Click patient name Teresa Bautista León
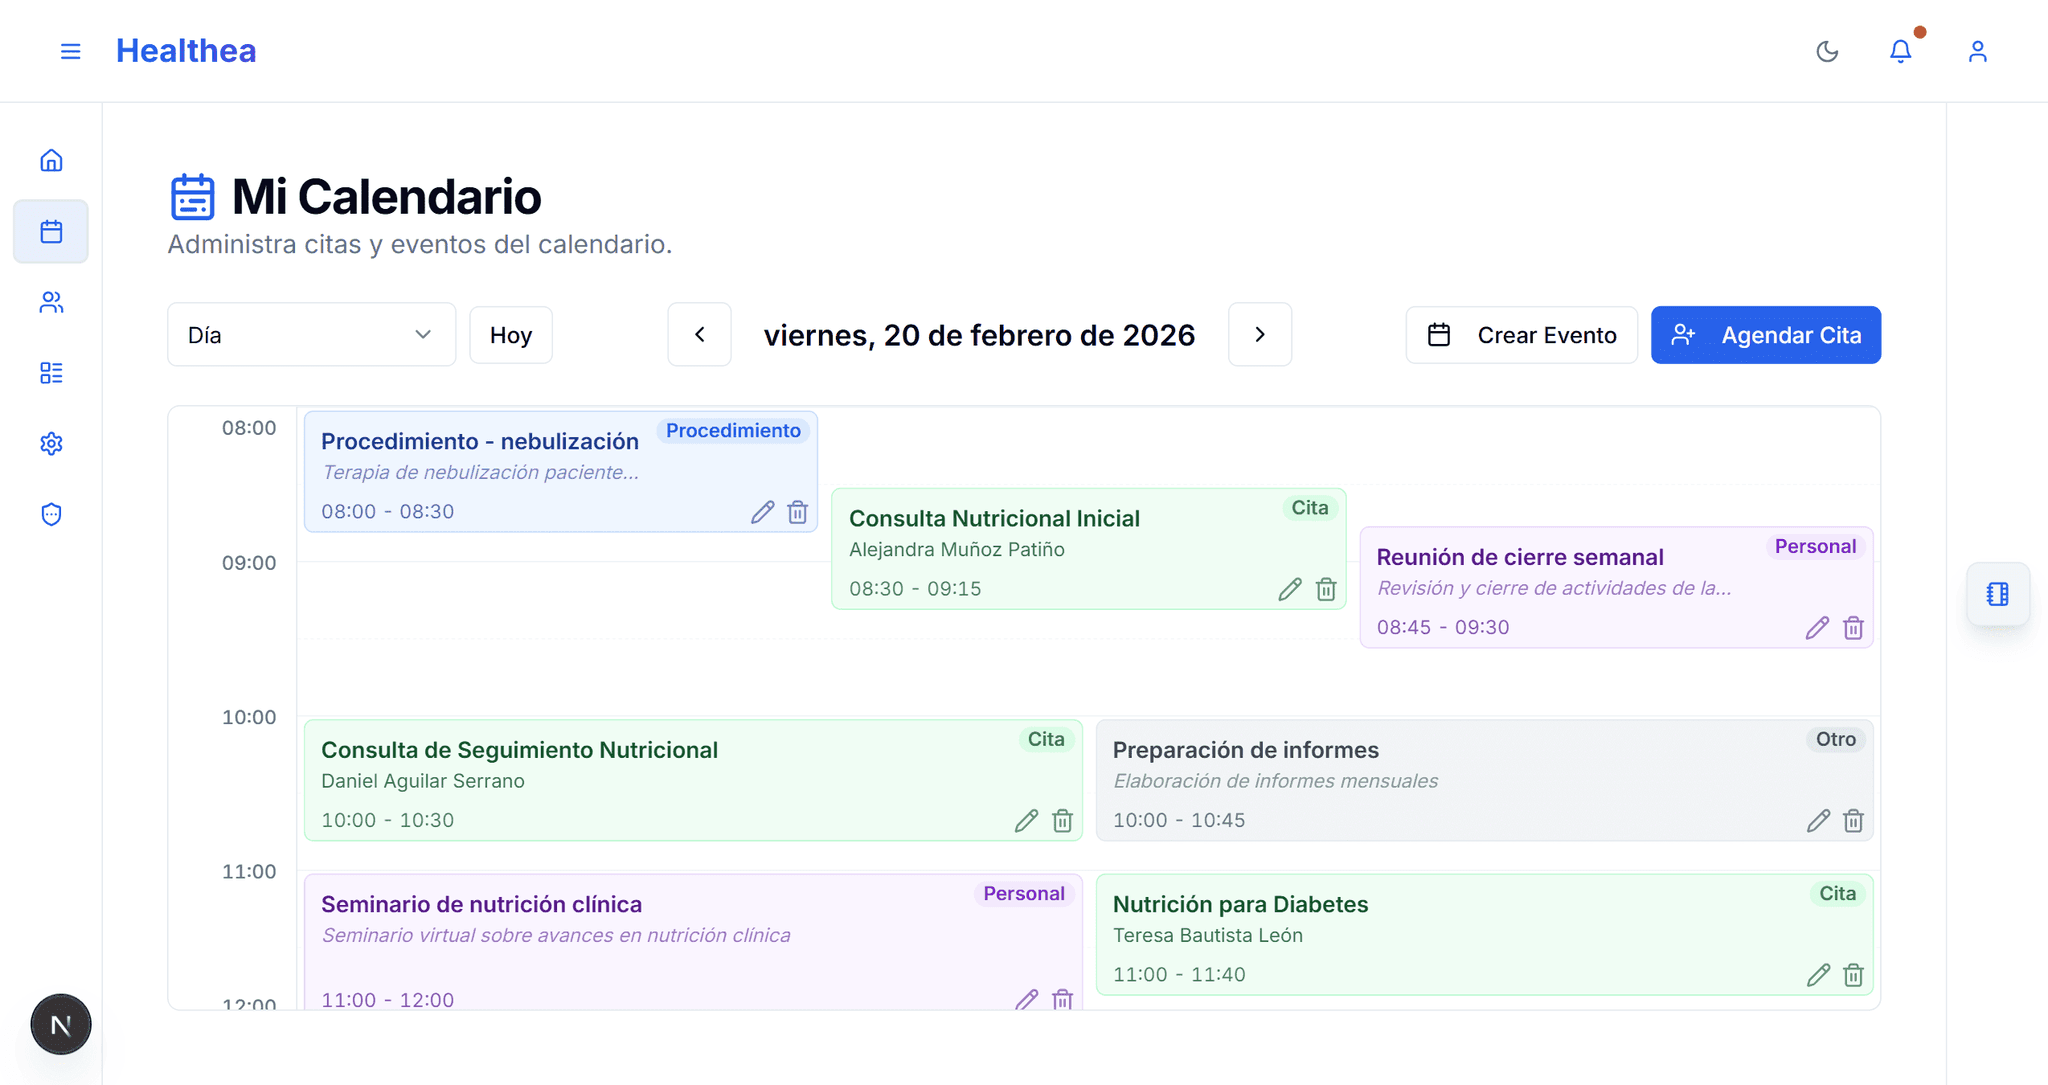The width and height of the screenshot is (2048, 1085). tap(1208, 935)
